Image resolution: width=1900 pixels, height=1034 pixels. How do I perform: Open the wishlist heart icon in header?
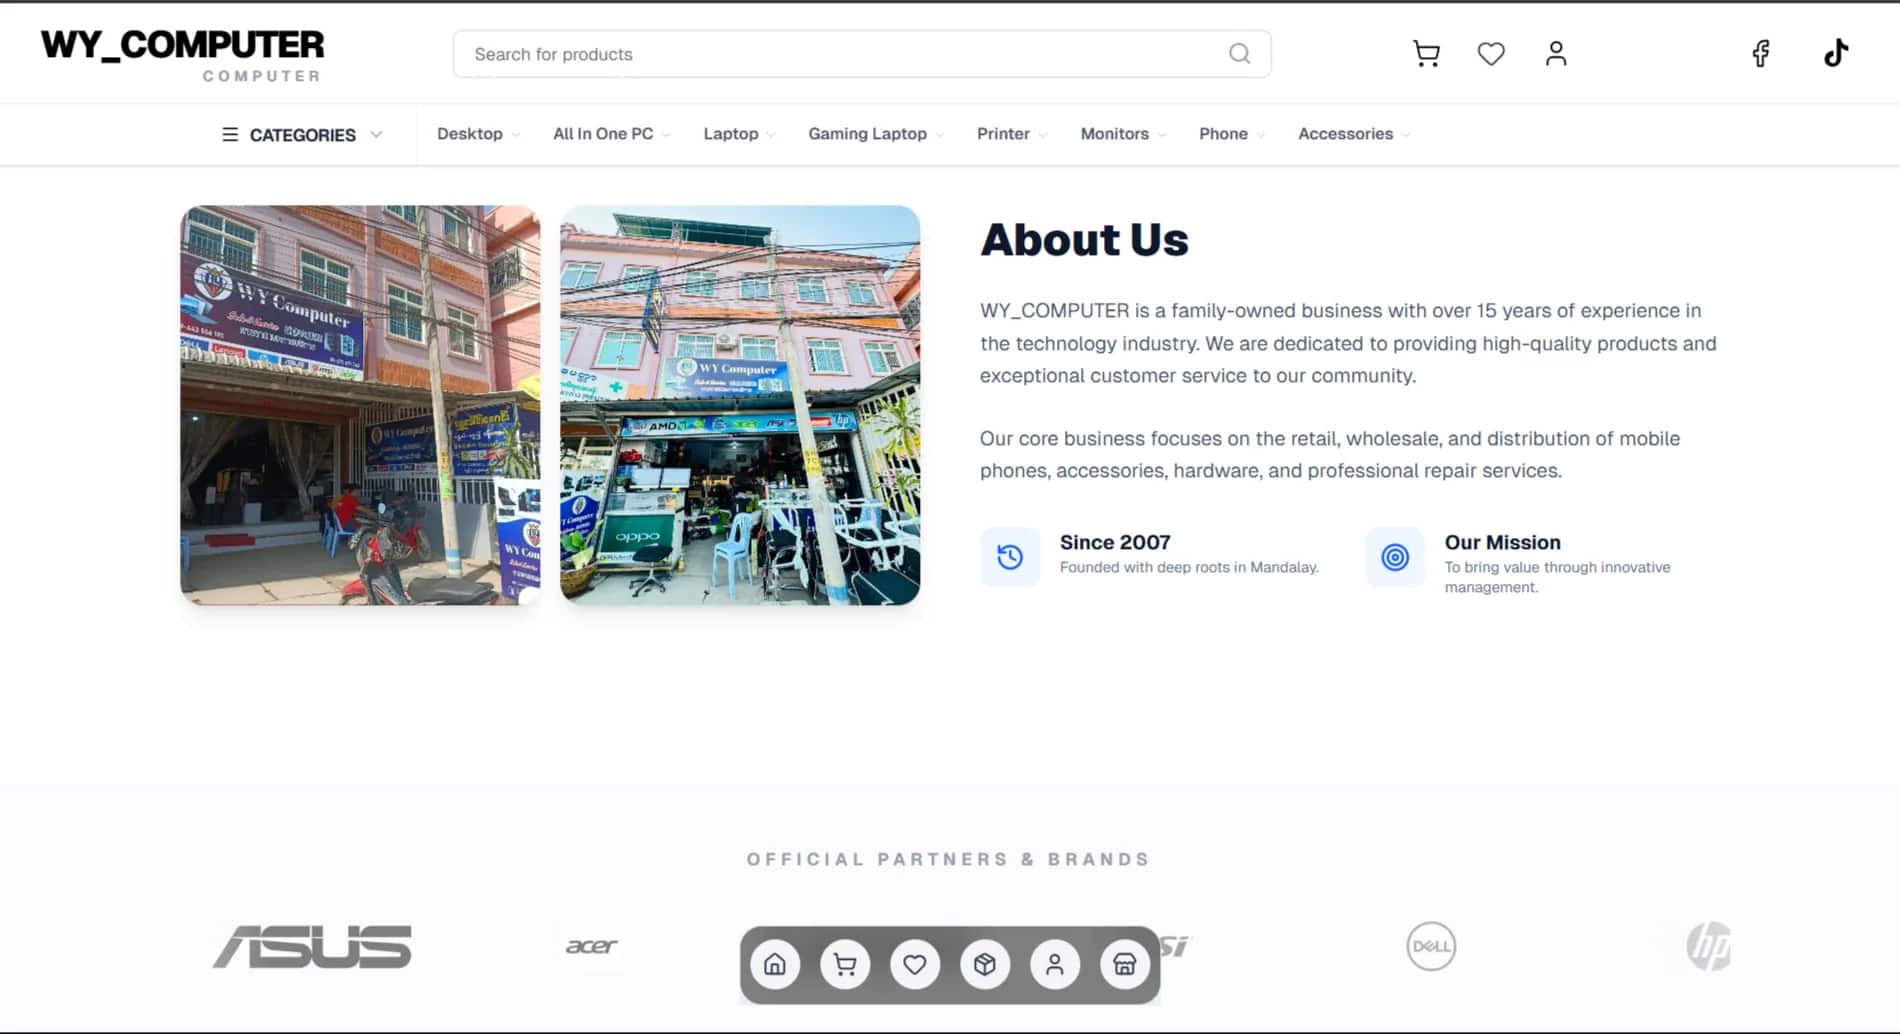point(1491,54)
